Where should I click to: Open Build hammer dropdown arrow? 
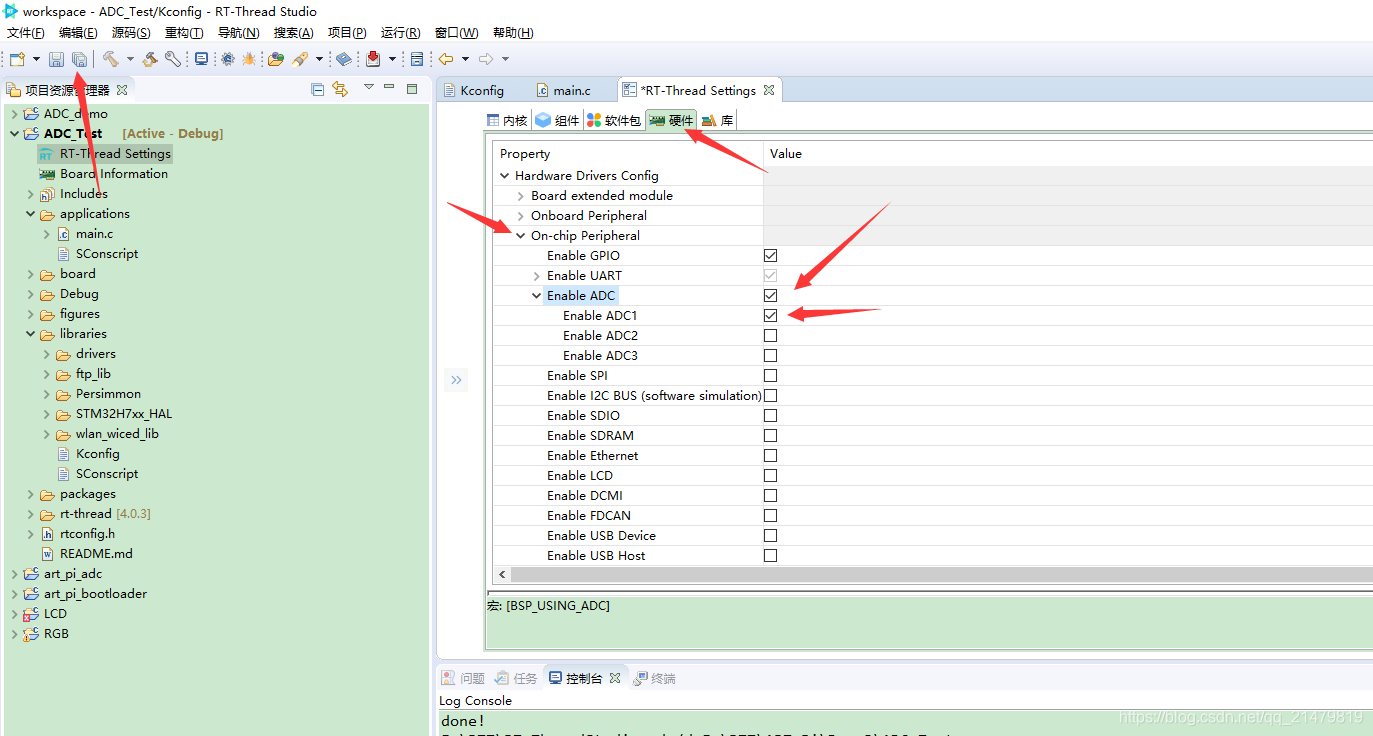(130, 59)
